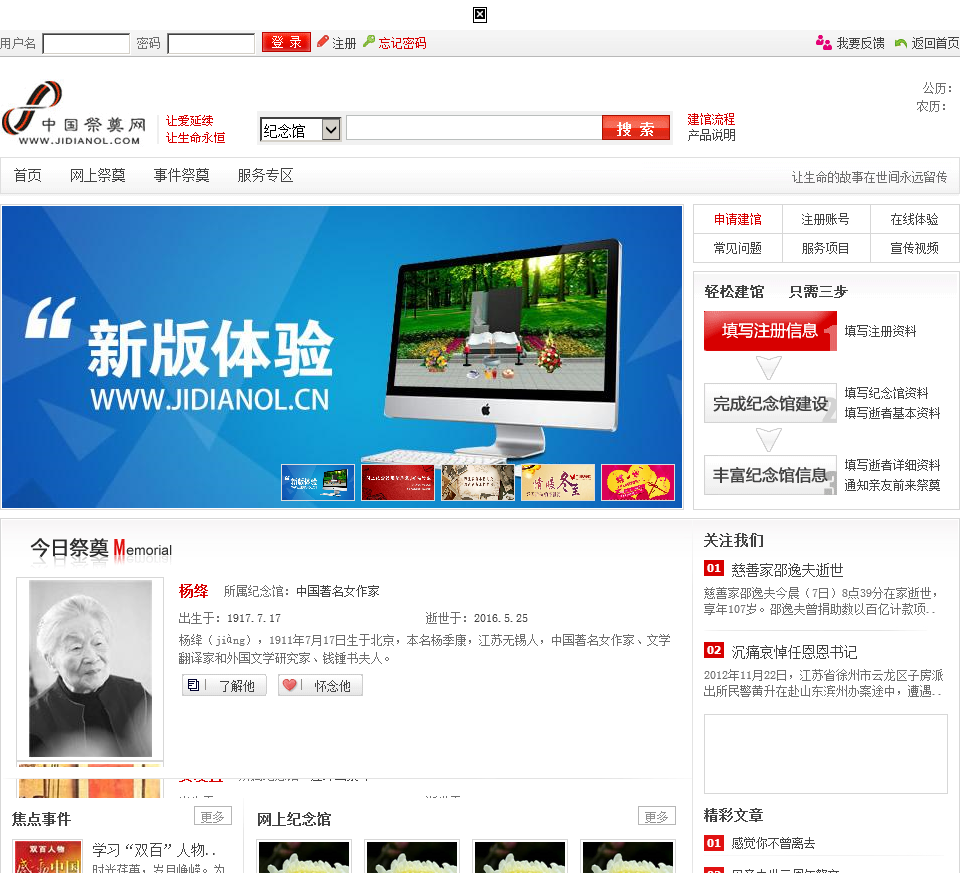Click the 怀念他 button
The height and width of the screenshot is (873, 960).
(320, 685)
